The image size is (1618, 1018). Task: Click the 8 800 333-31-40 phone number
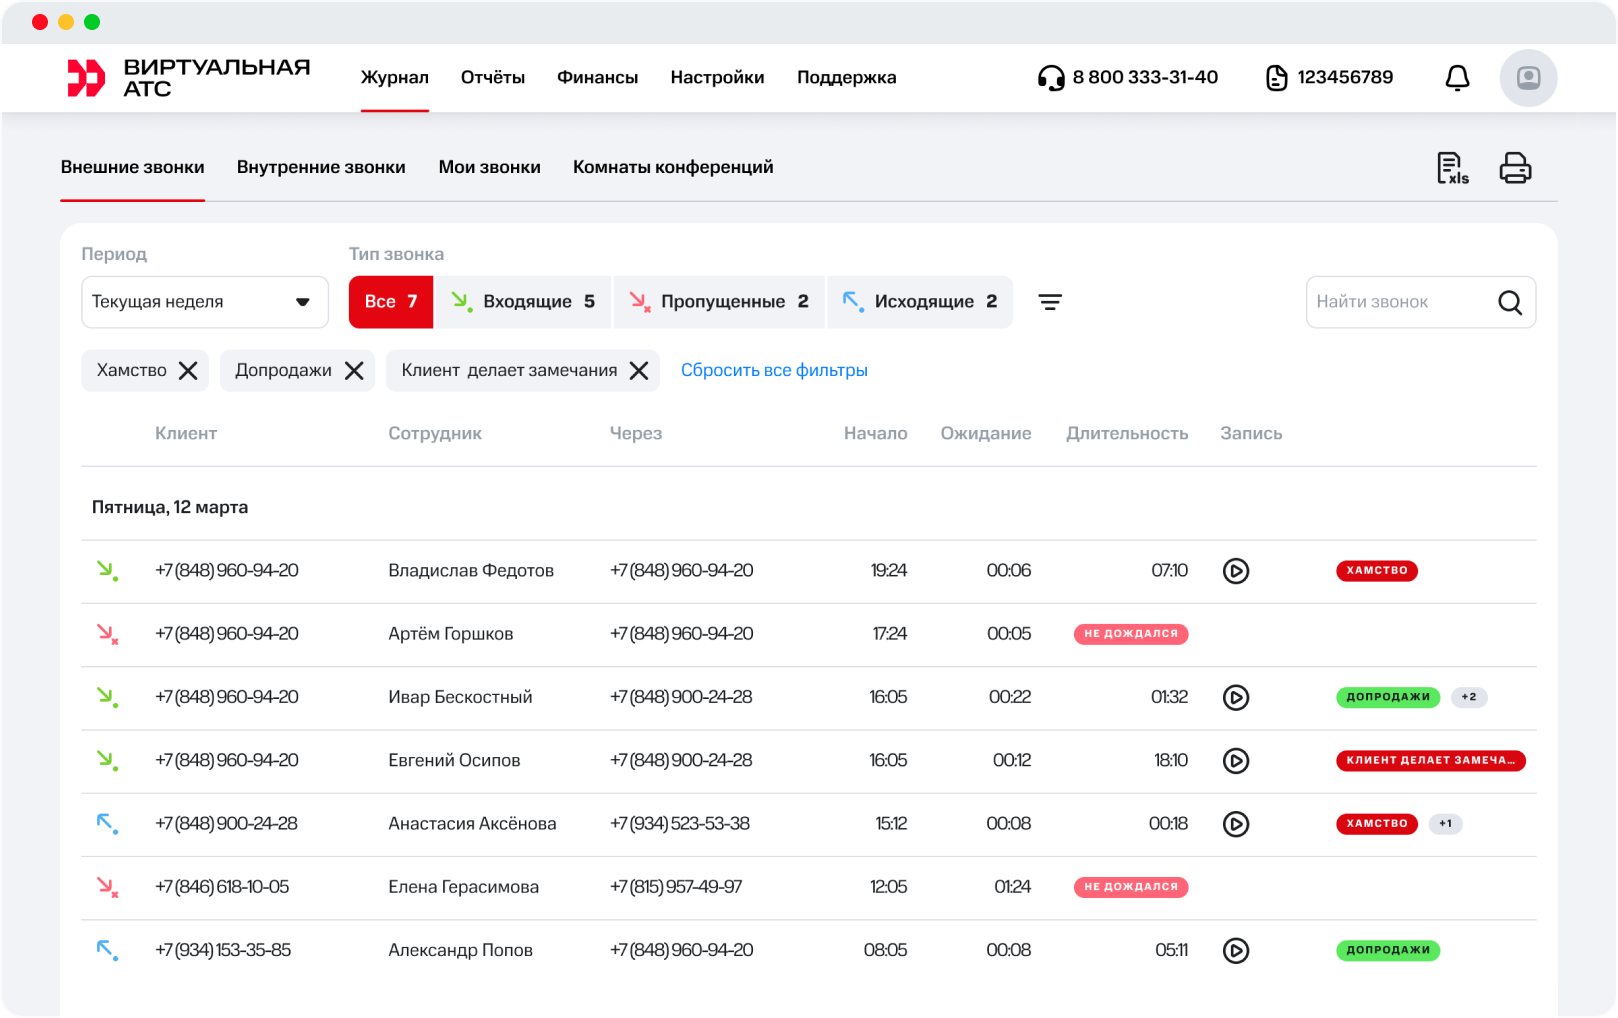(x=1145, y=78)
